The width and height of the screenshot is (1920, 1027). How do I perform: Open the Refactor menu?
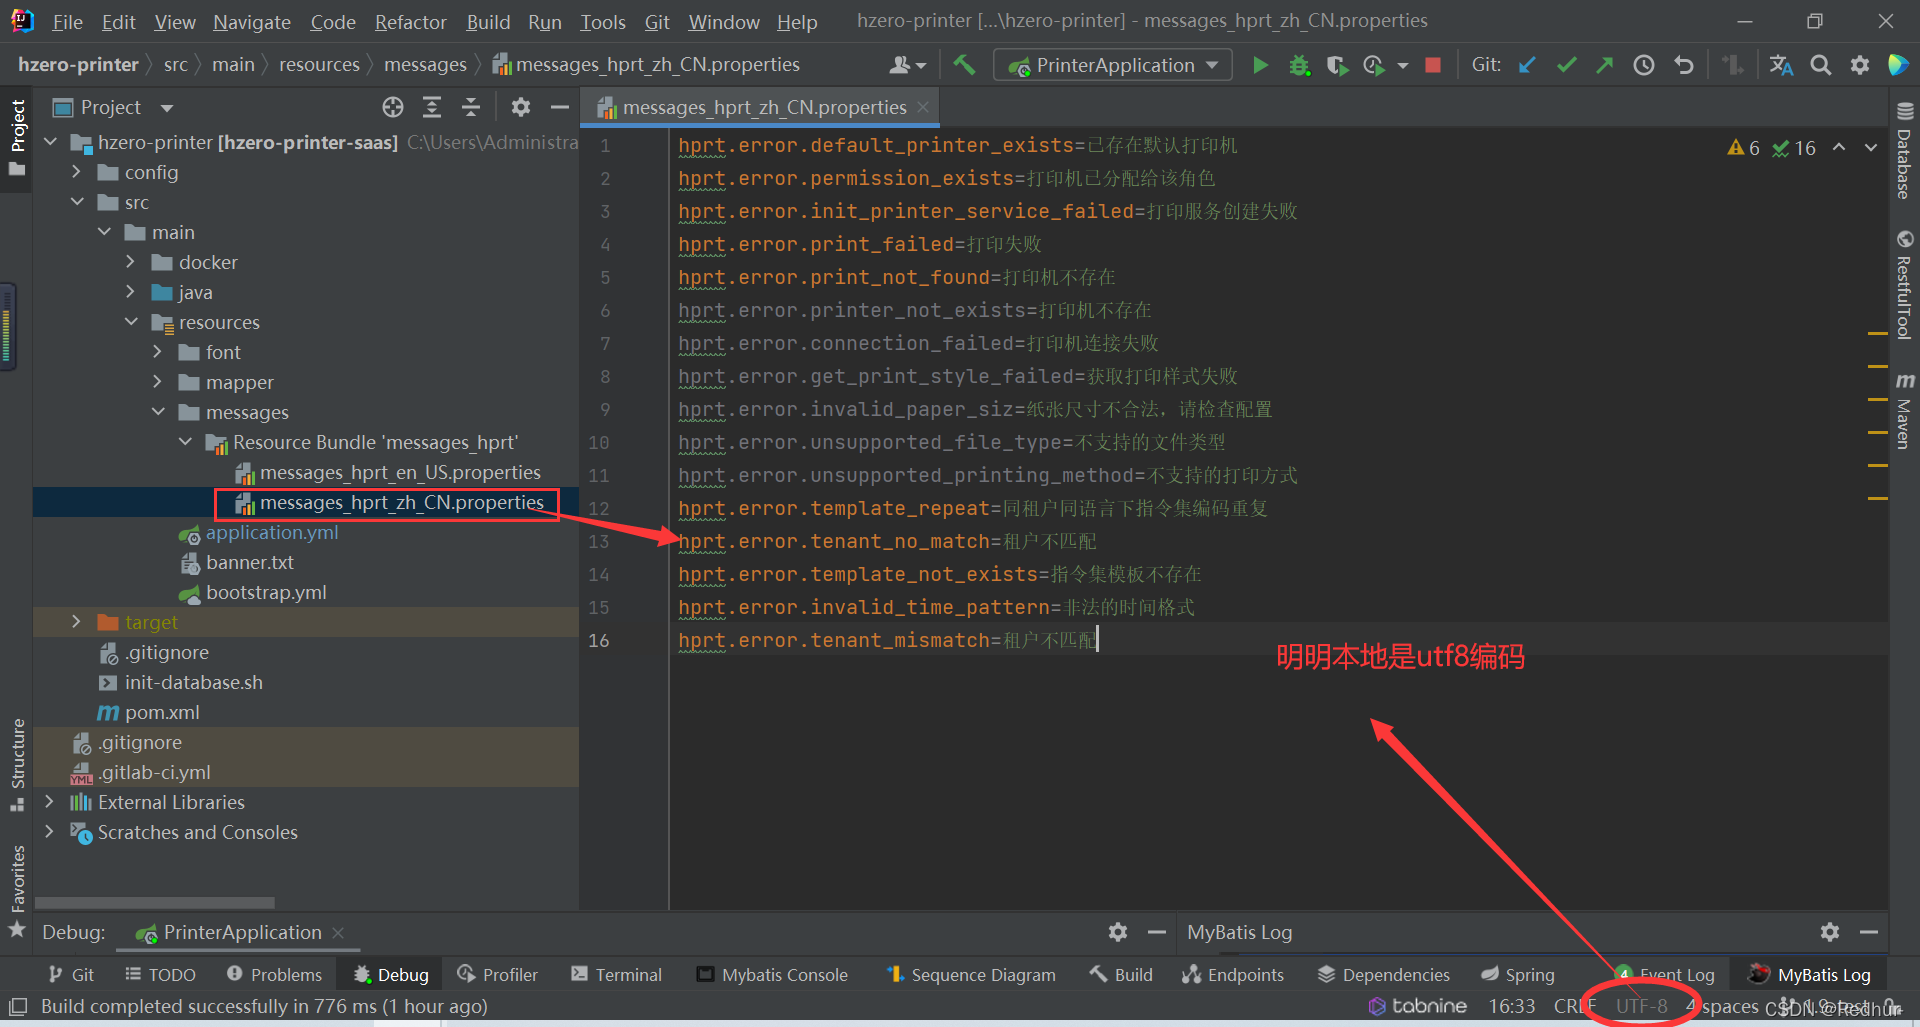pyautogui.click(x=410, y=22)
